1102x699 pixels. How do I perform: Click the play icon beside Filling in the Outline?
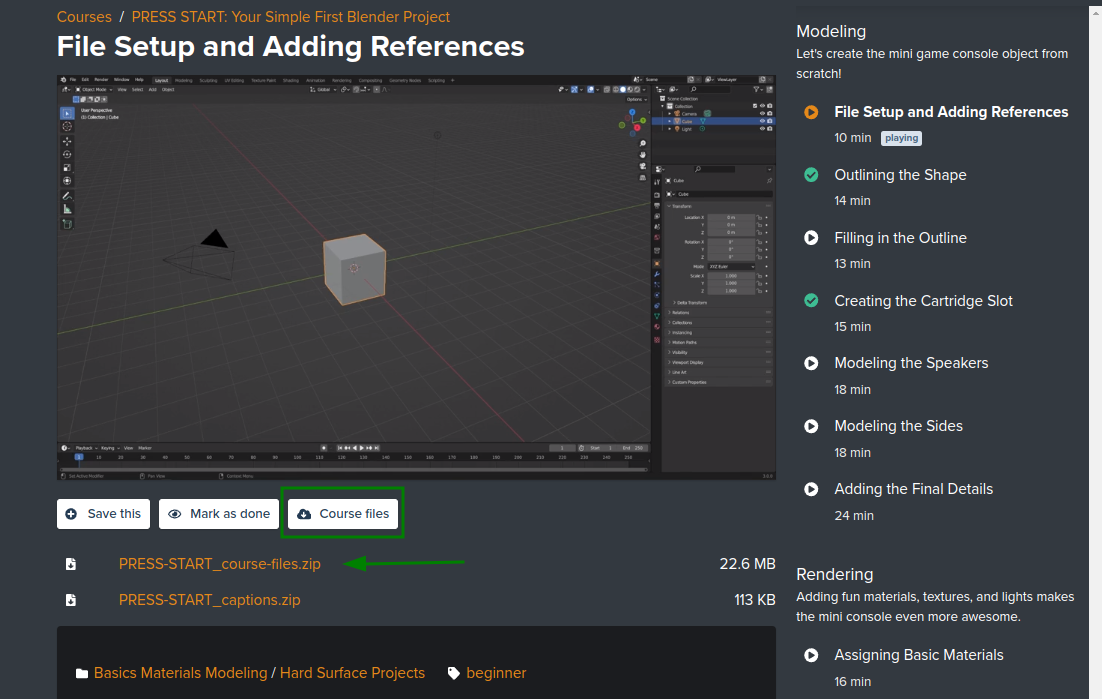812,238
